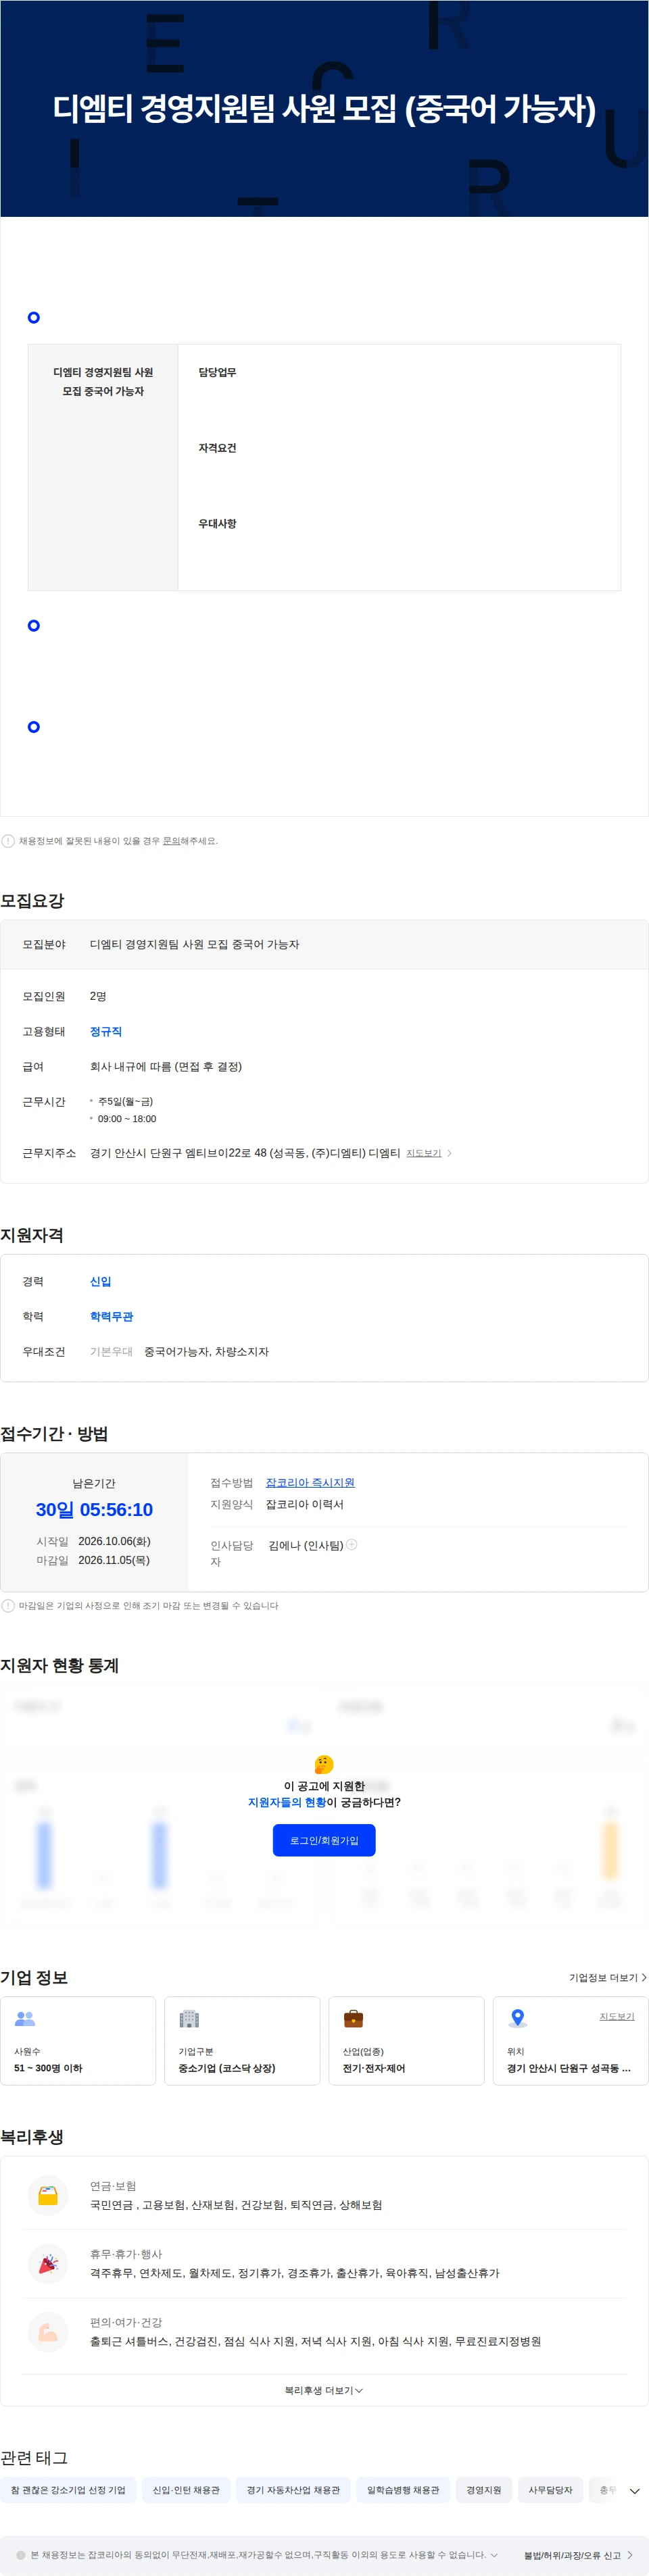Expand the copyright notice dropdown arrow
The image size is (649, 2576).
494,2555
